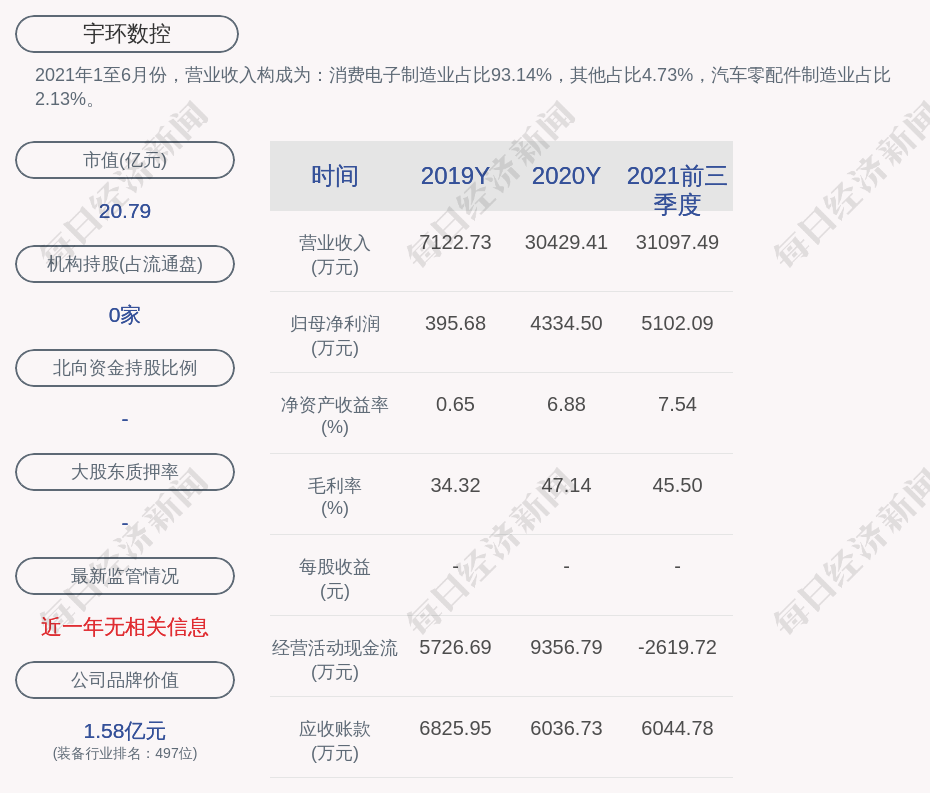Viewport: 930px width, 793px height.
Task: Open the 最新监管情况 pill
Action: click(x=125, y=576)
